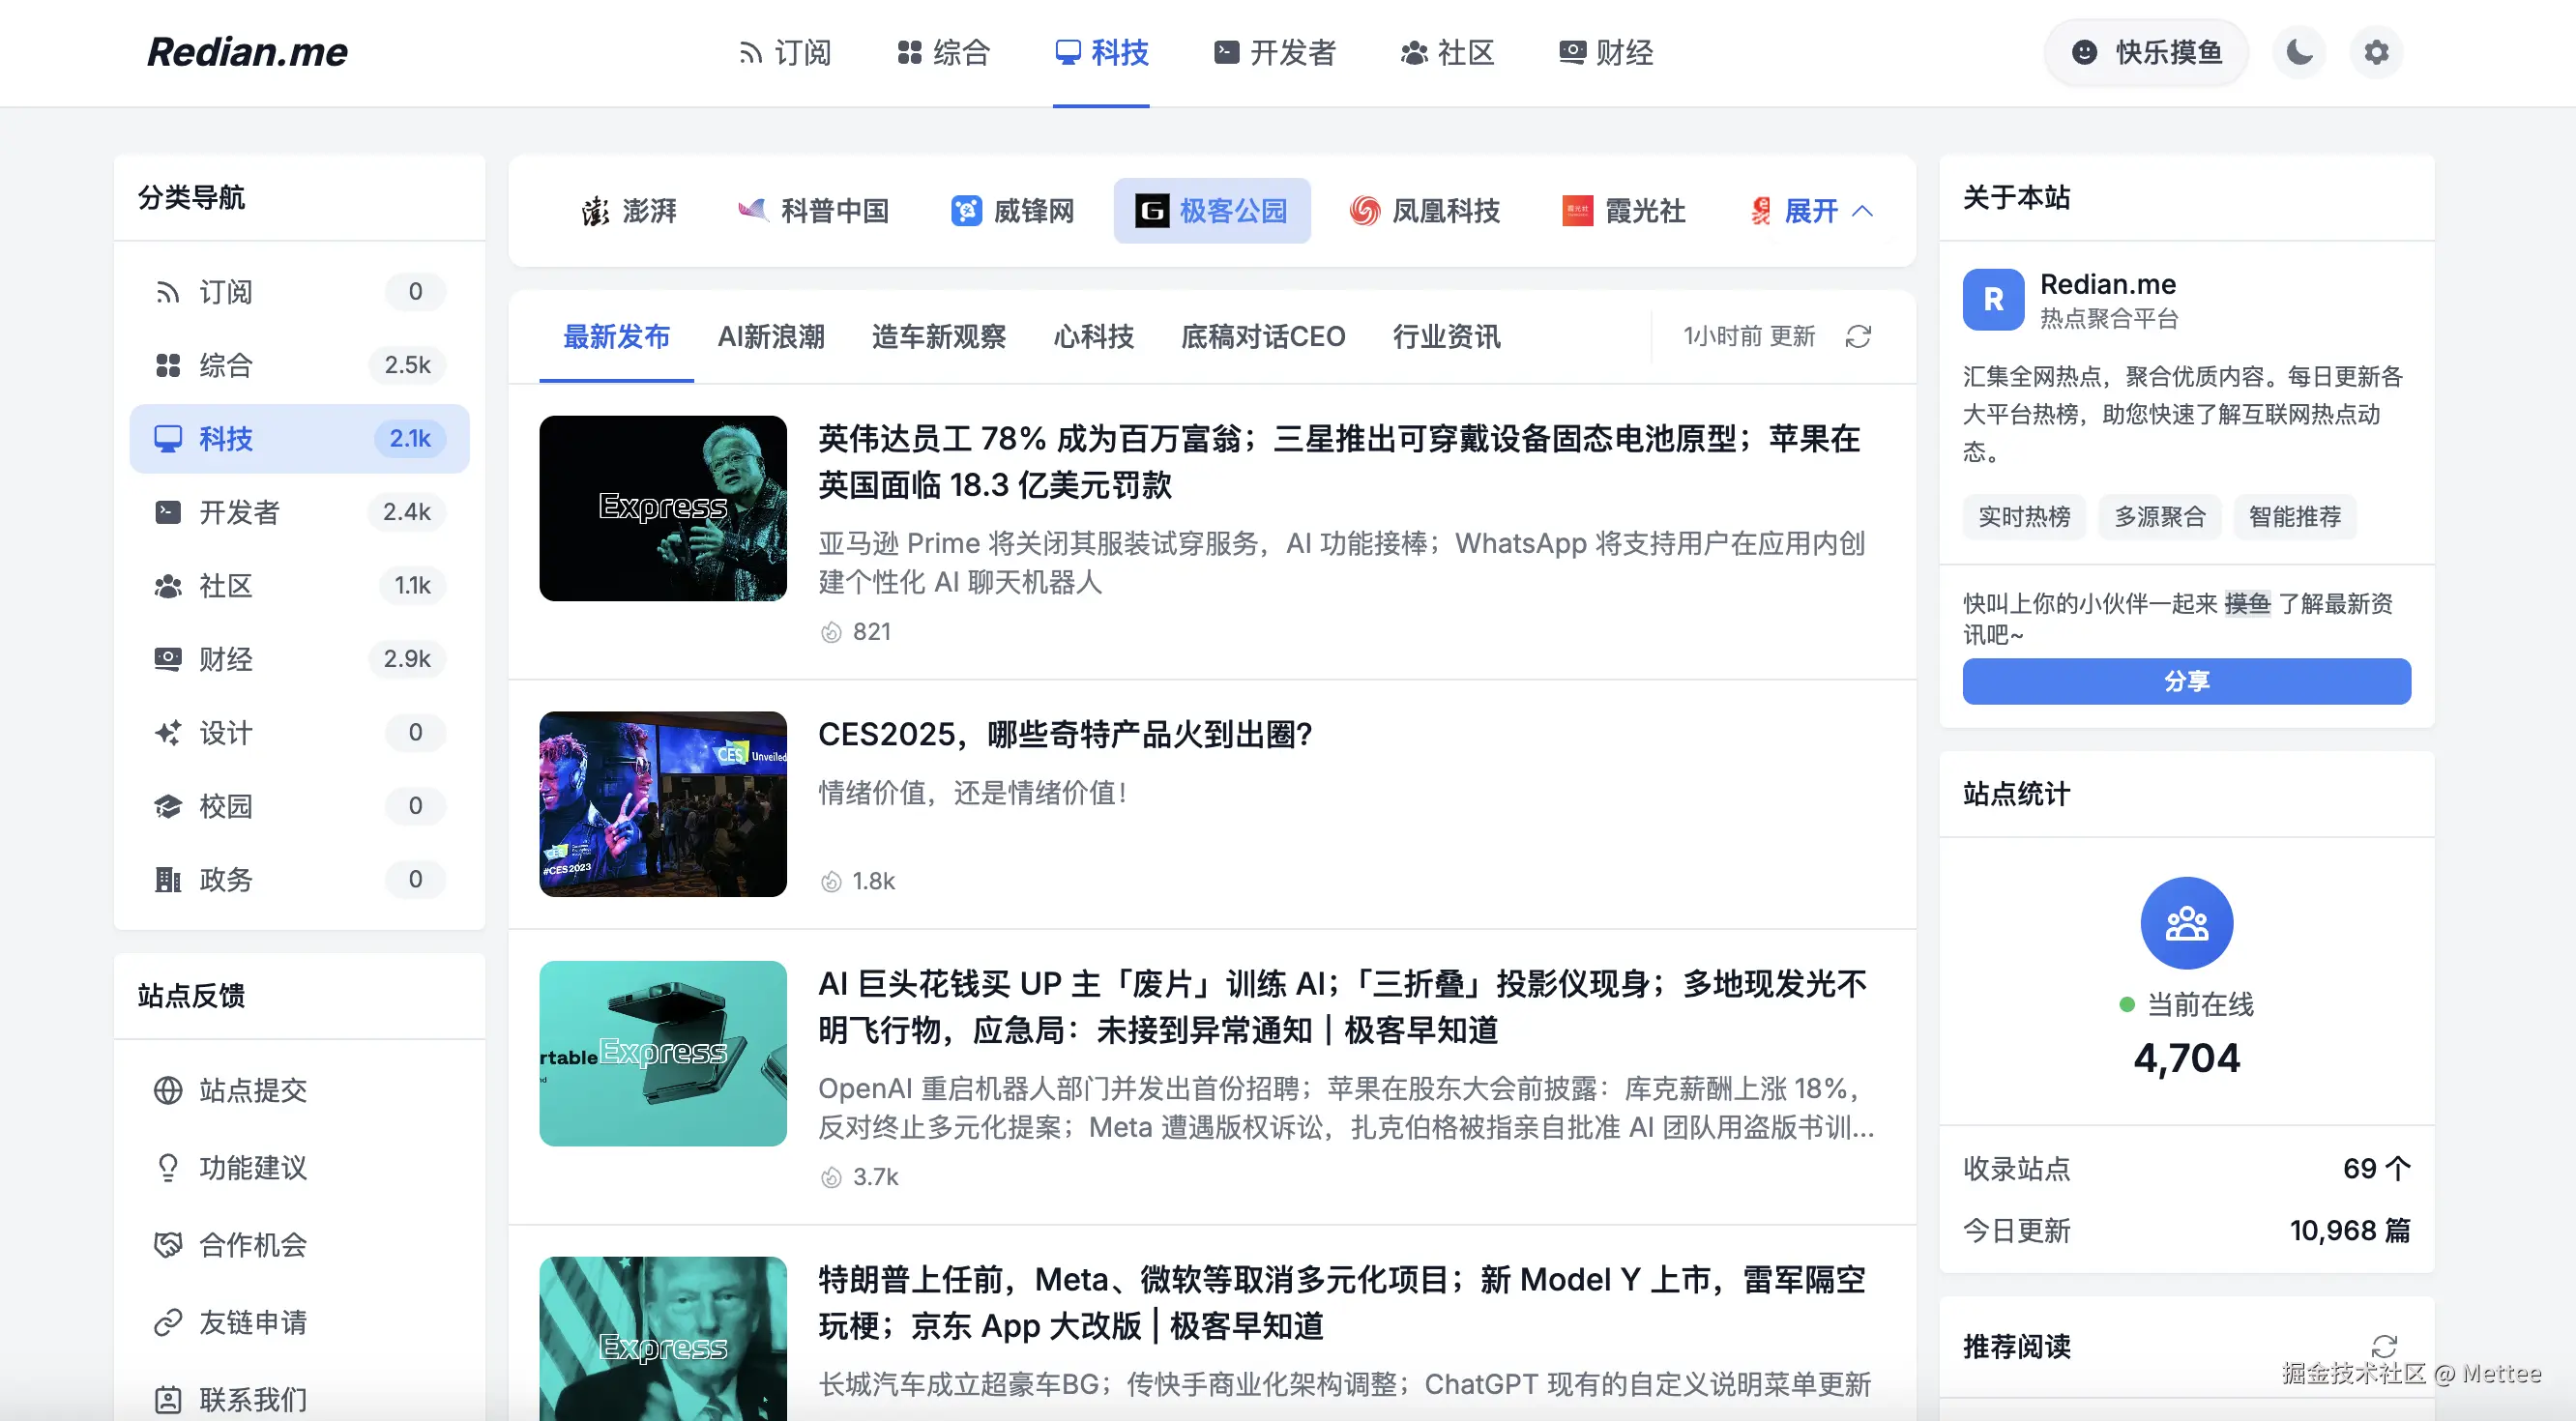The width and height of the screenshot is (2576, 1421).
Task: Click the Redian.me blue R logo
Action: (x=1993, y=299)
